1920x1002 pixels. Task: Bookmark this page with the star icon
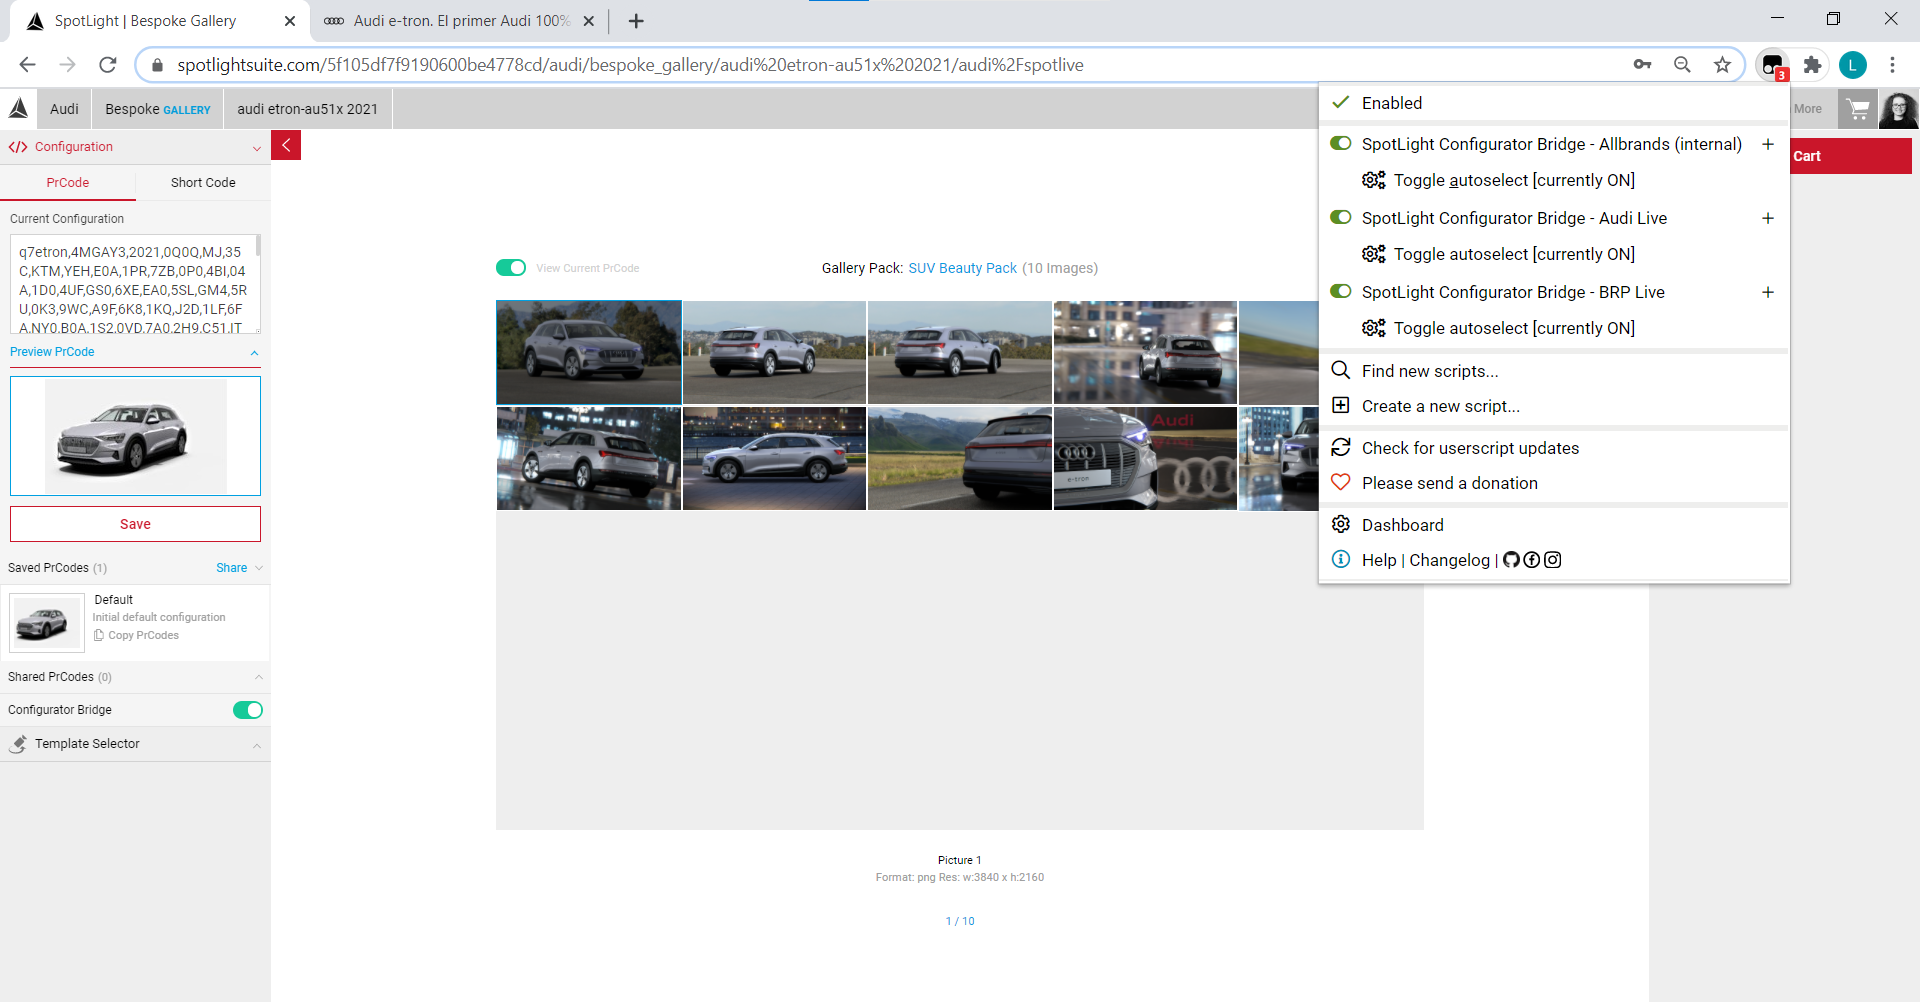click(x=1722, y=65)
